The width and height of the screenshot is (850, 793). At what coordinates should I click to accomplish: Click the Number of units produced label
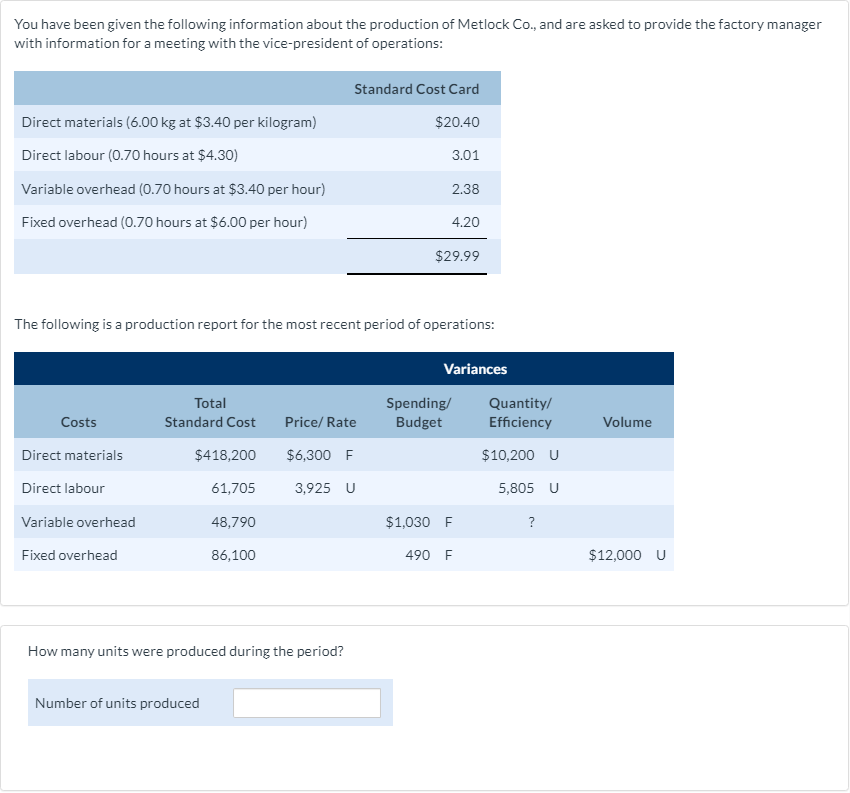click(x=117, y=703)
